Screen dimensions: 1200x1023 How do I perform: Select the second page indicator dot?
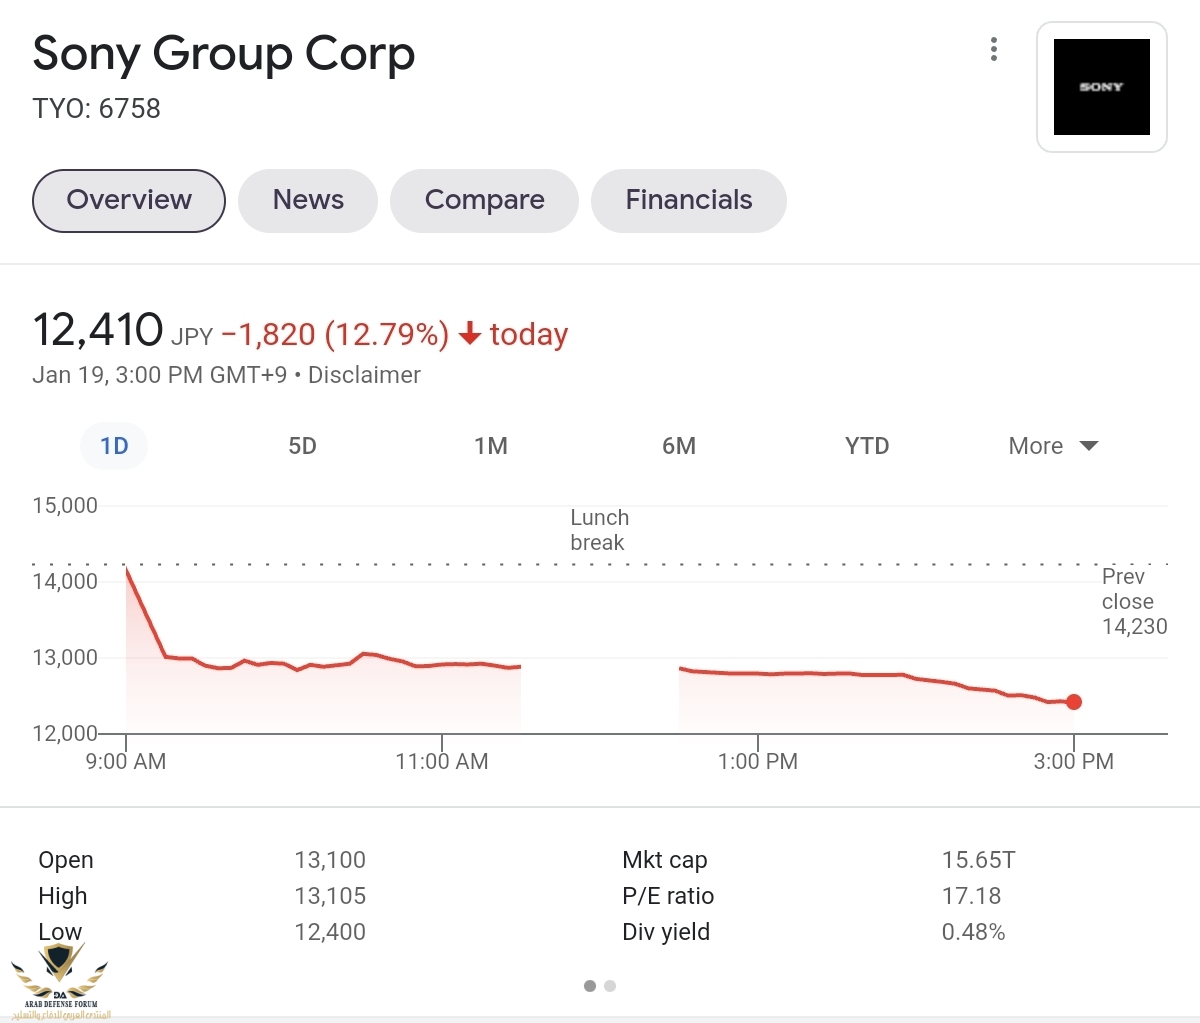610,986
